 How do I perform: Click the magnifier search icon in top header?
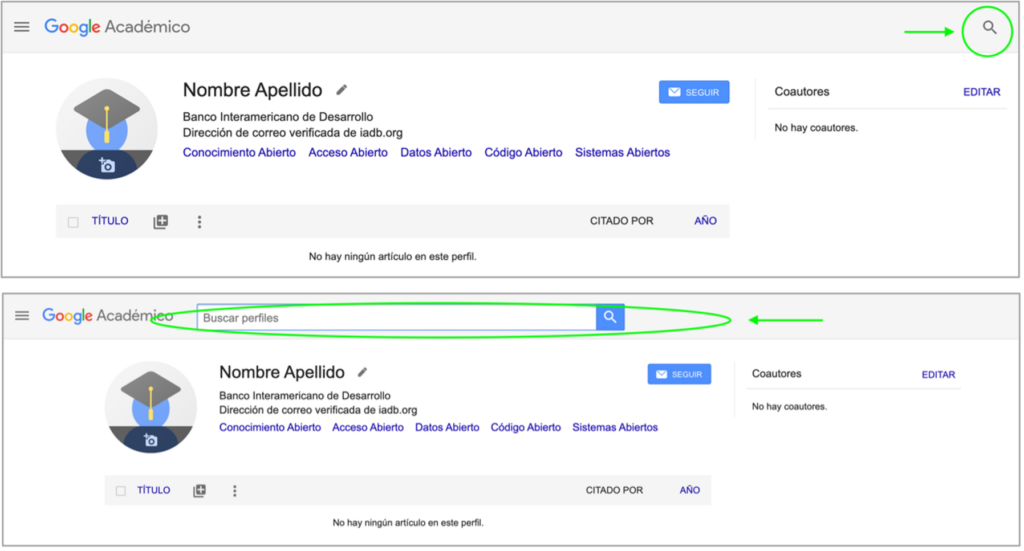(x=989, y=28)
